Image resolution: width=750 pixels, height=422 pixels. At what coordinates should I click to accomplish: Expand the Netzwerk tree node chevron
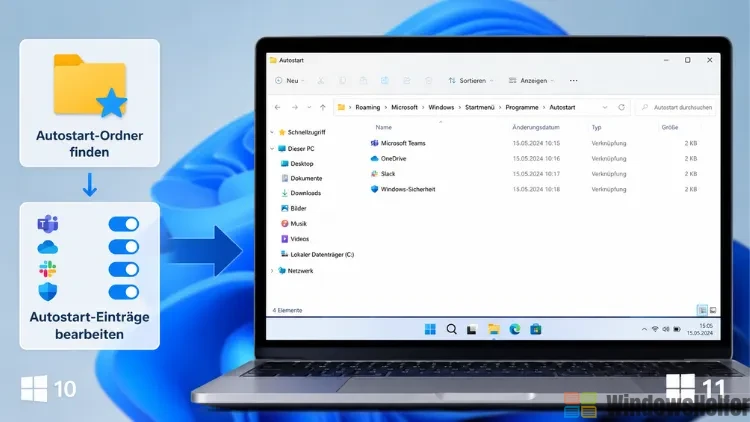coord(272,271)
